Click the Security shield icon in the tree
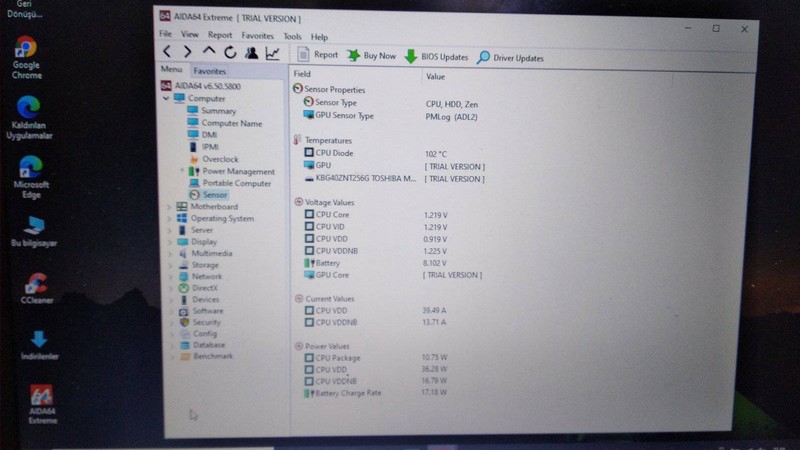This screenshot has height=450, width=800. point(184,322)
